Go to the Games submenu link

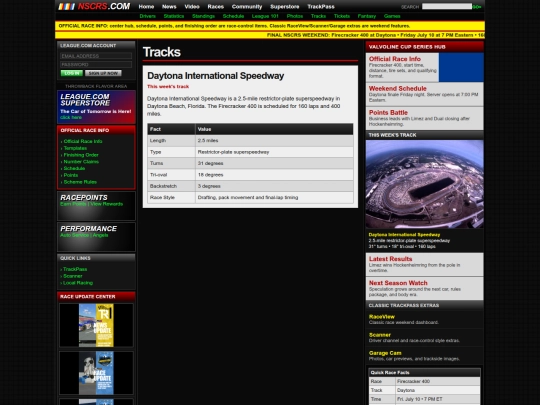pos(392,16)
